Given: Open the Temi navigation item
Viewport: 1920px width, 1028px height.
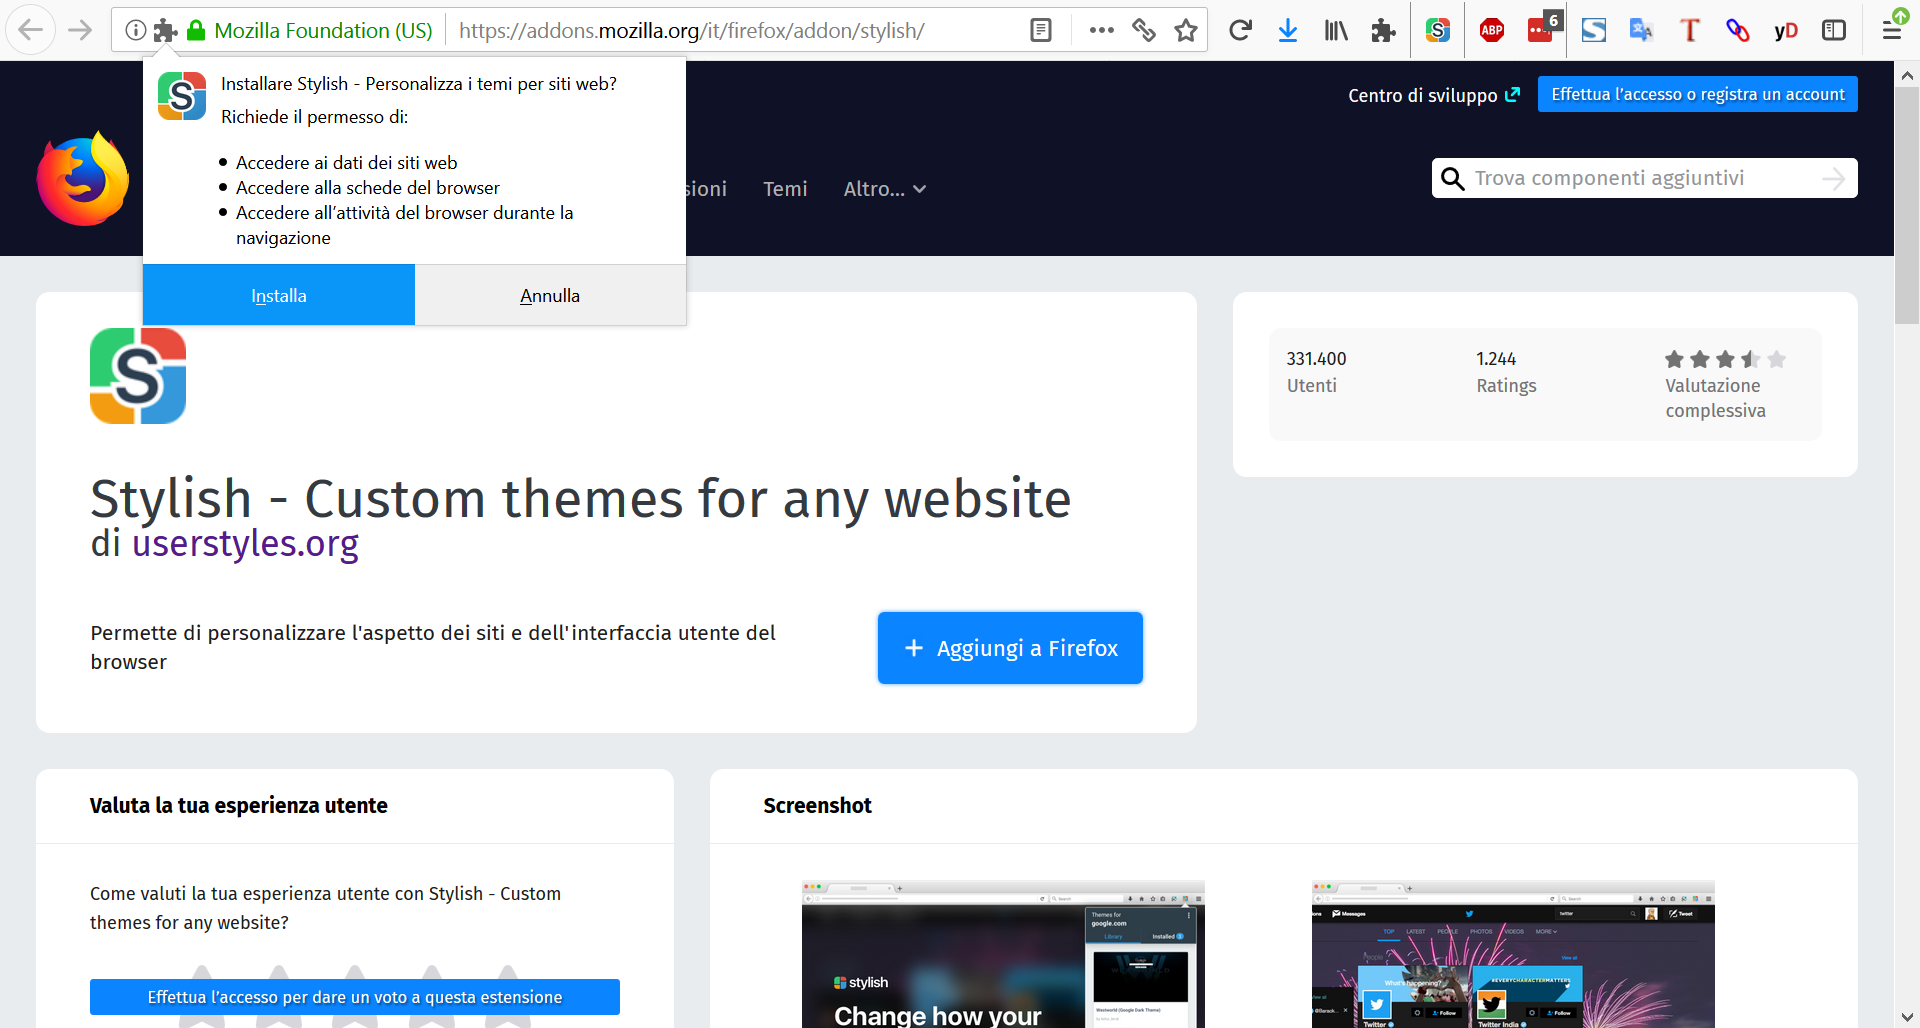Looking at the screenshot, I should pyautogui.click(x=785, y=189).
